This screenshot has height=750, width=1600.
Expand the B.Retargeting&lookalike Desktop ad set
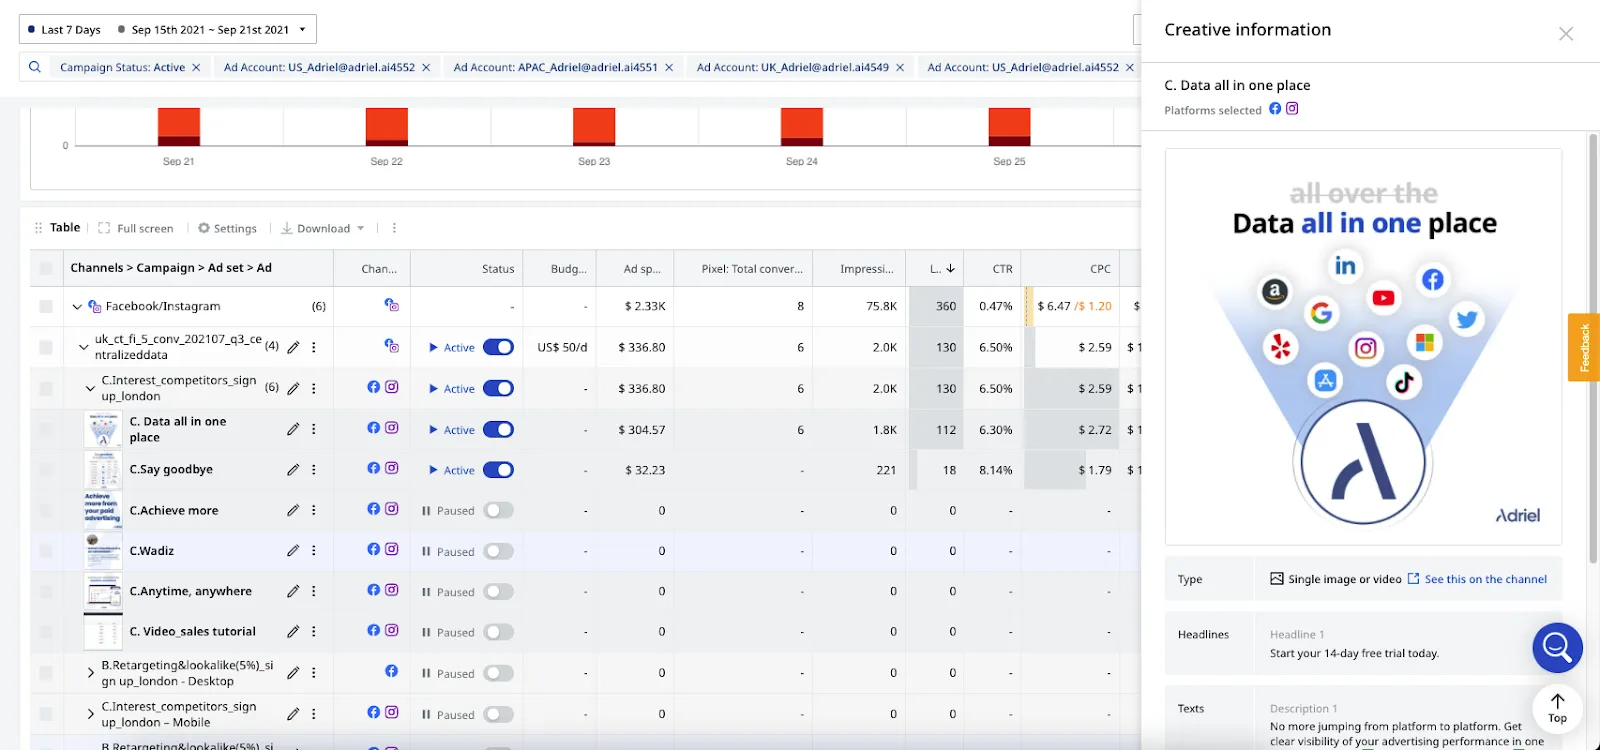coord(90,673)
